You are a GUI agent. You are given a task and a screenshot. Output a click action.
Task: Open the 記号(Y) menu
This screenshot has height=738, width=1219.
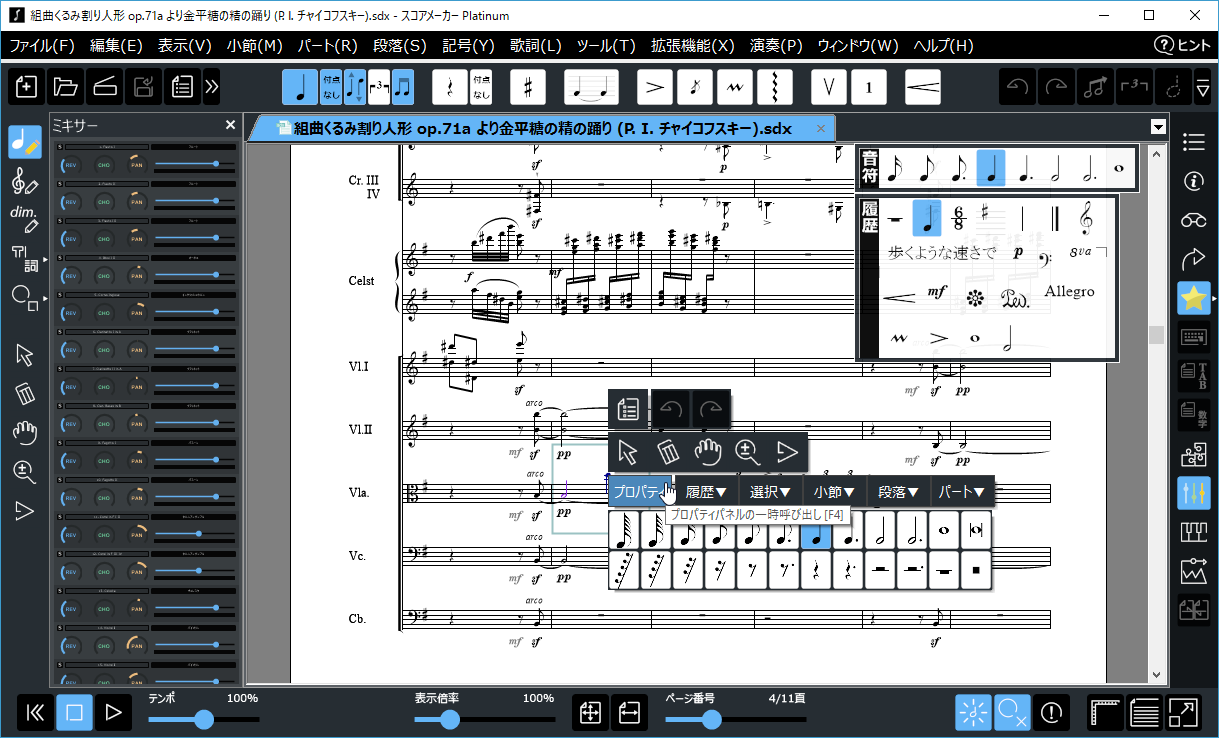[x=469, y=45]
